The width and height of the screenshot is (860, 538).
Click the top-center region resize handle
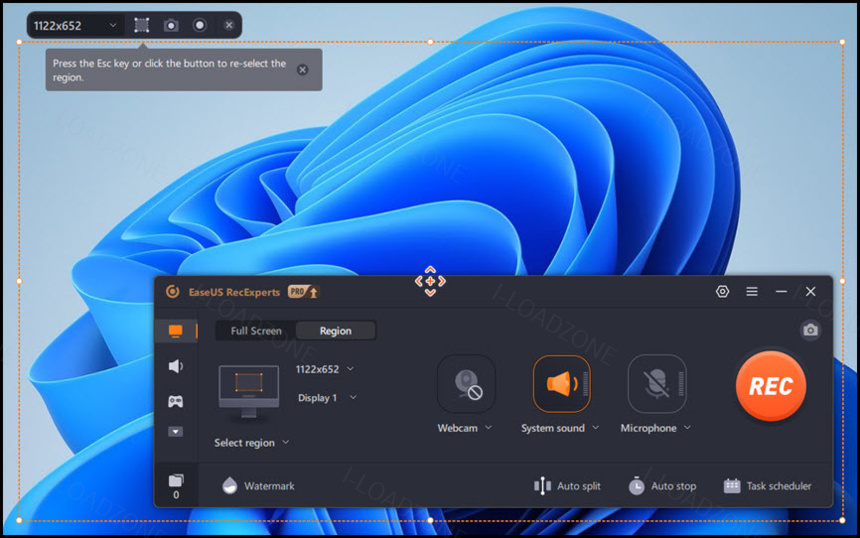(x=431, y=42)
